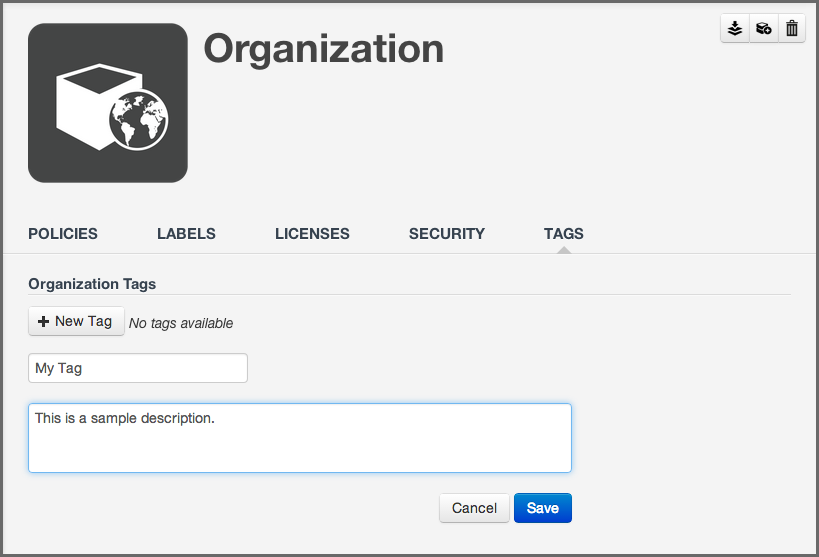819x557 pixels.
Task: Click the tag name field containing My Tag
Action: pyautogui.click(x=138, y=368)
